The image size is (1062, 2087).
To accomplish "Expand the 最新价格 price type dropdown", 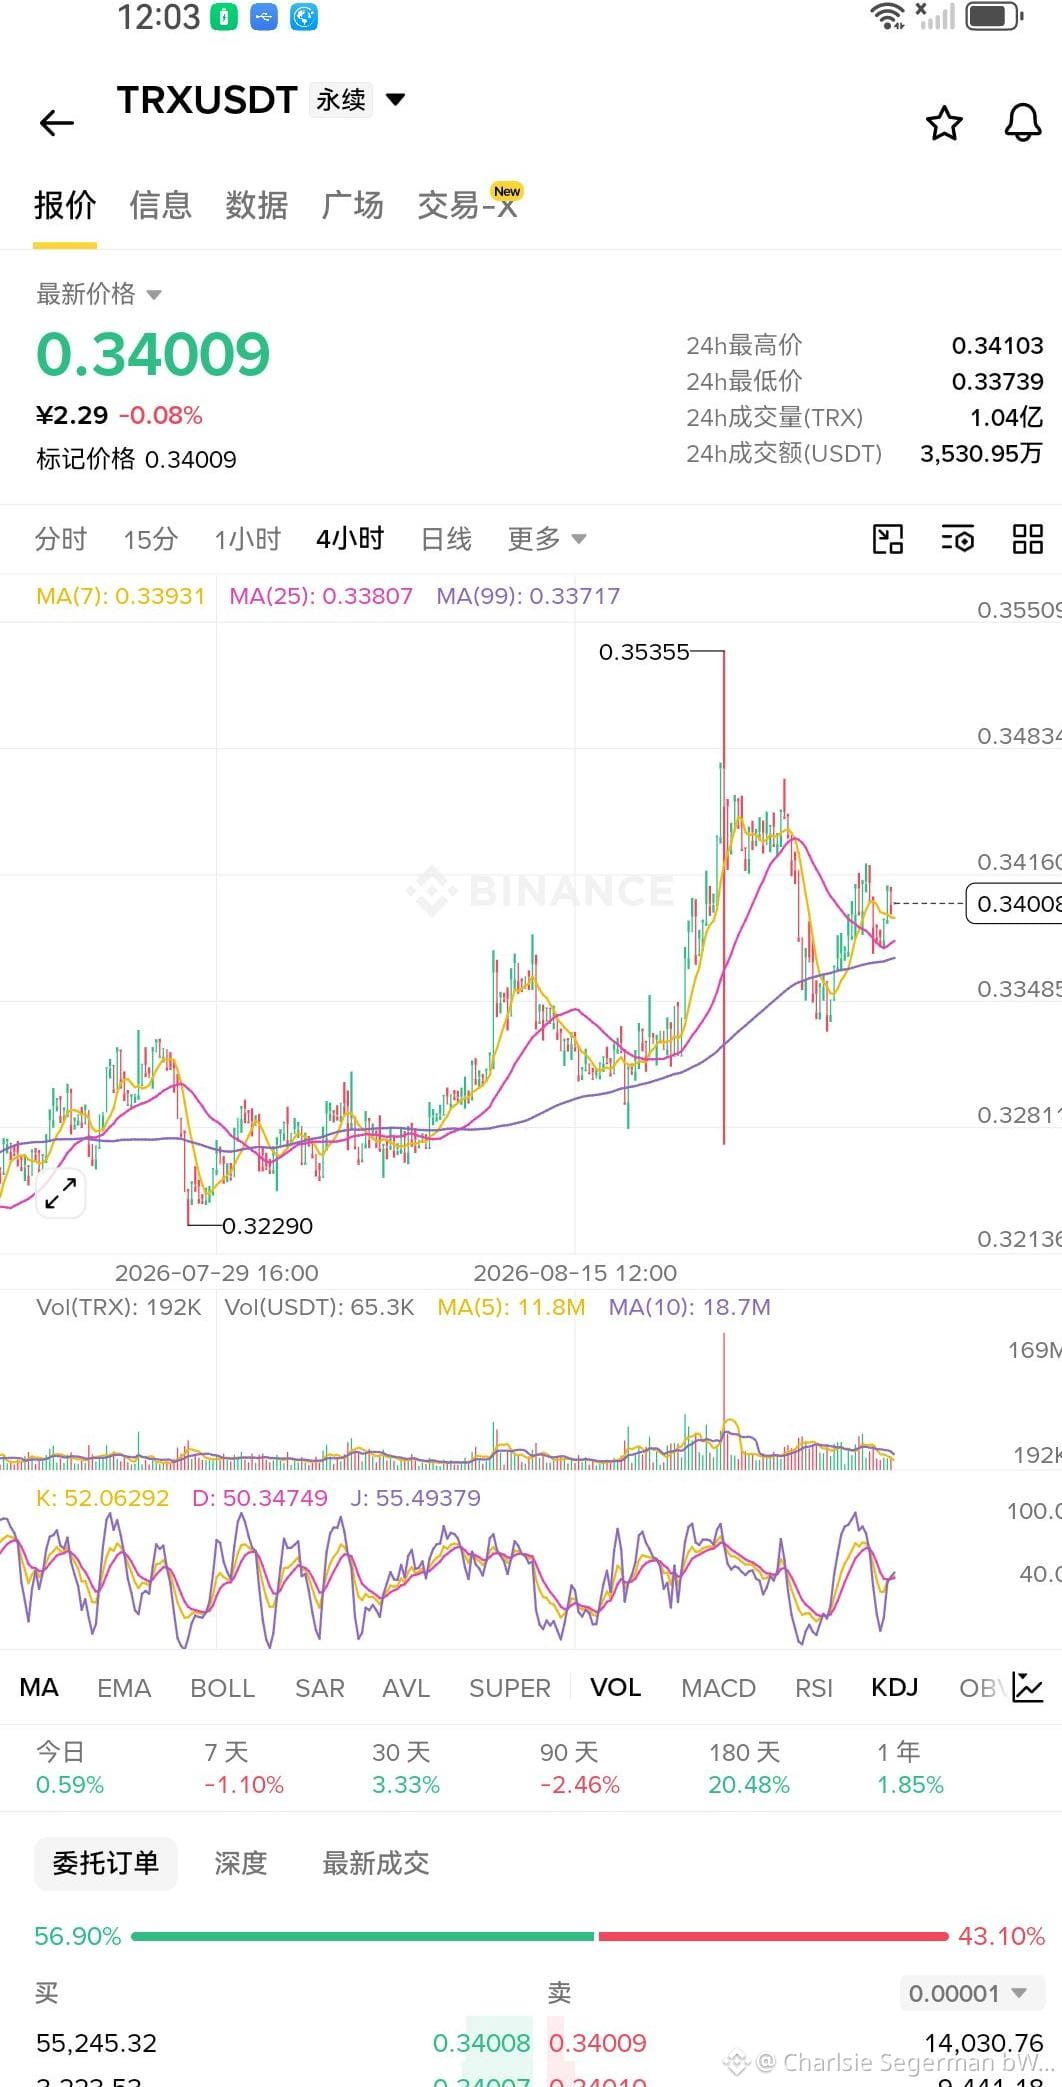I will click(154, 294).
